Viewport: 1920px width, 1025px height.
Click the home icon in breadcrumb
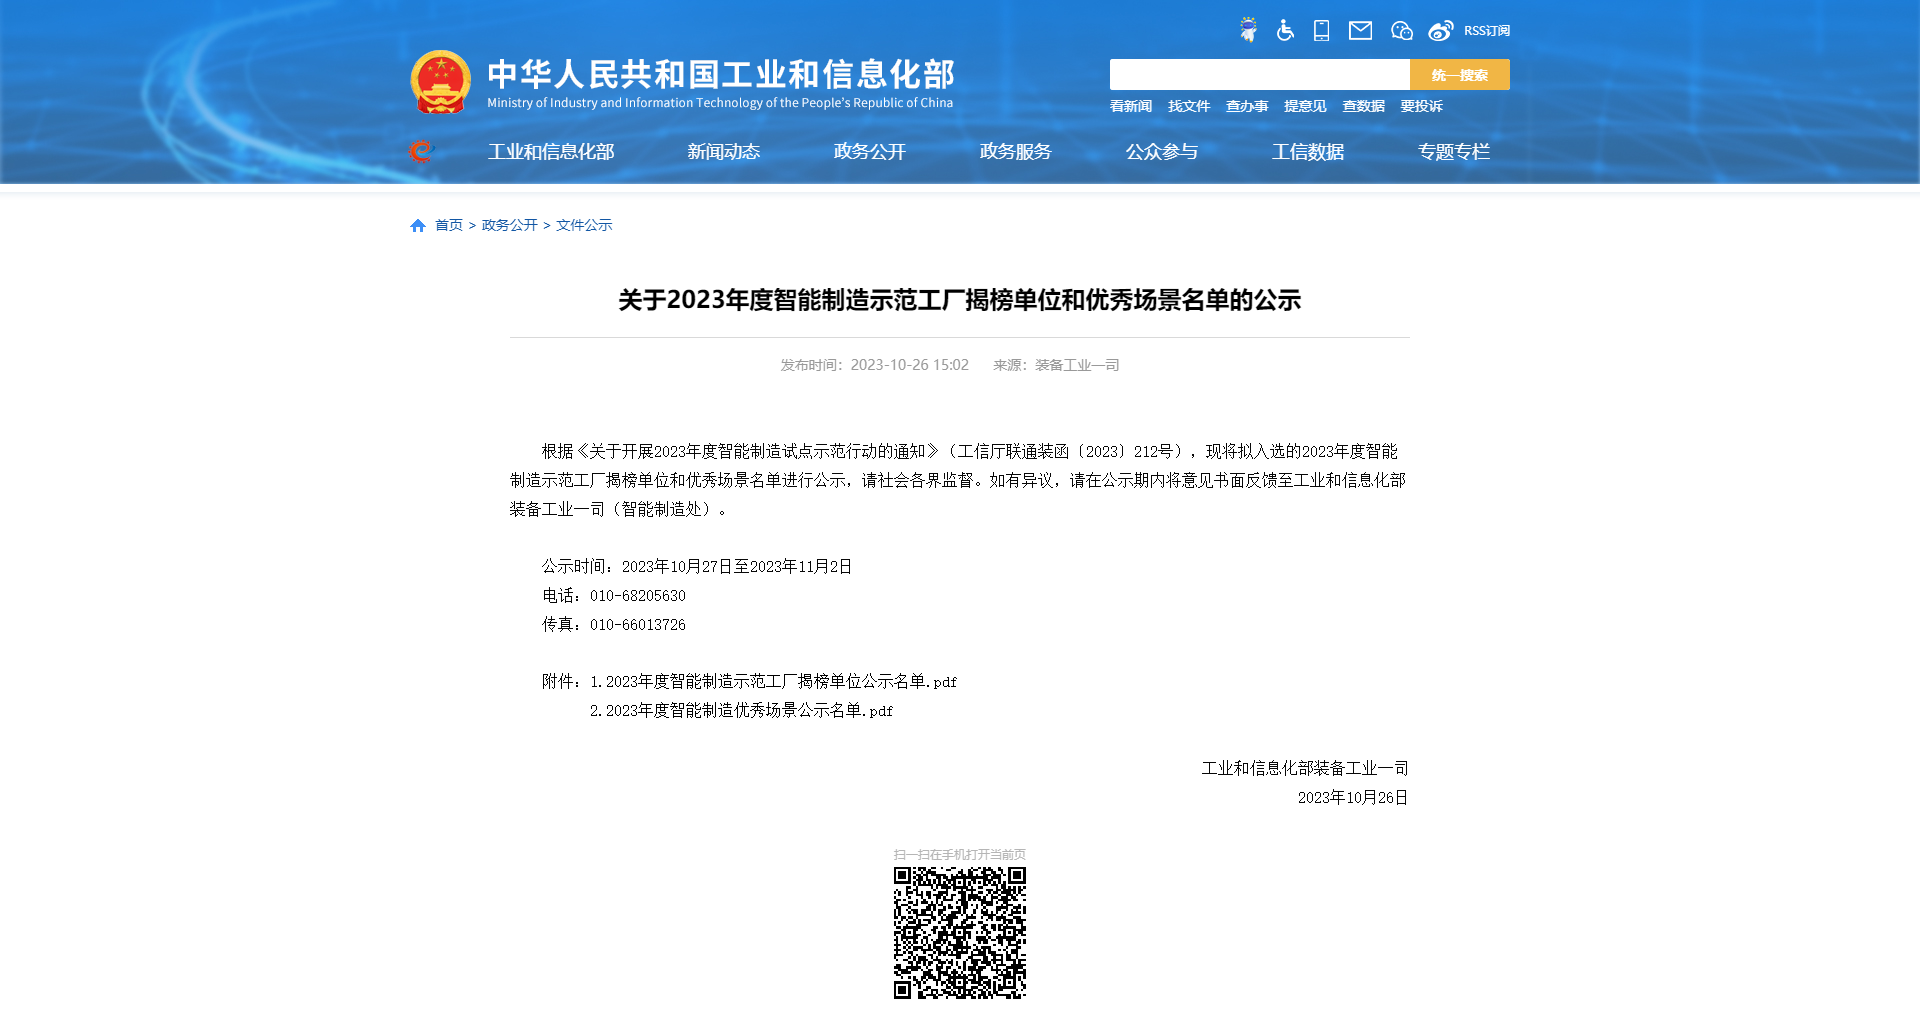click(418, 226)
